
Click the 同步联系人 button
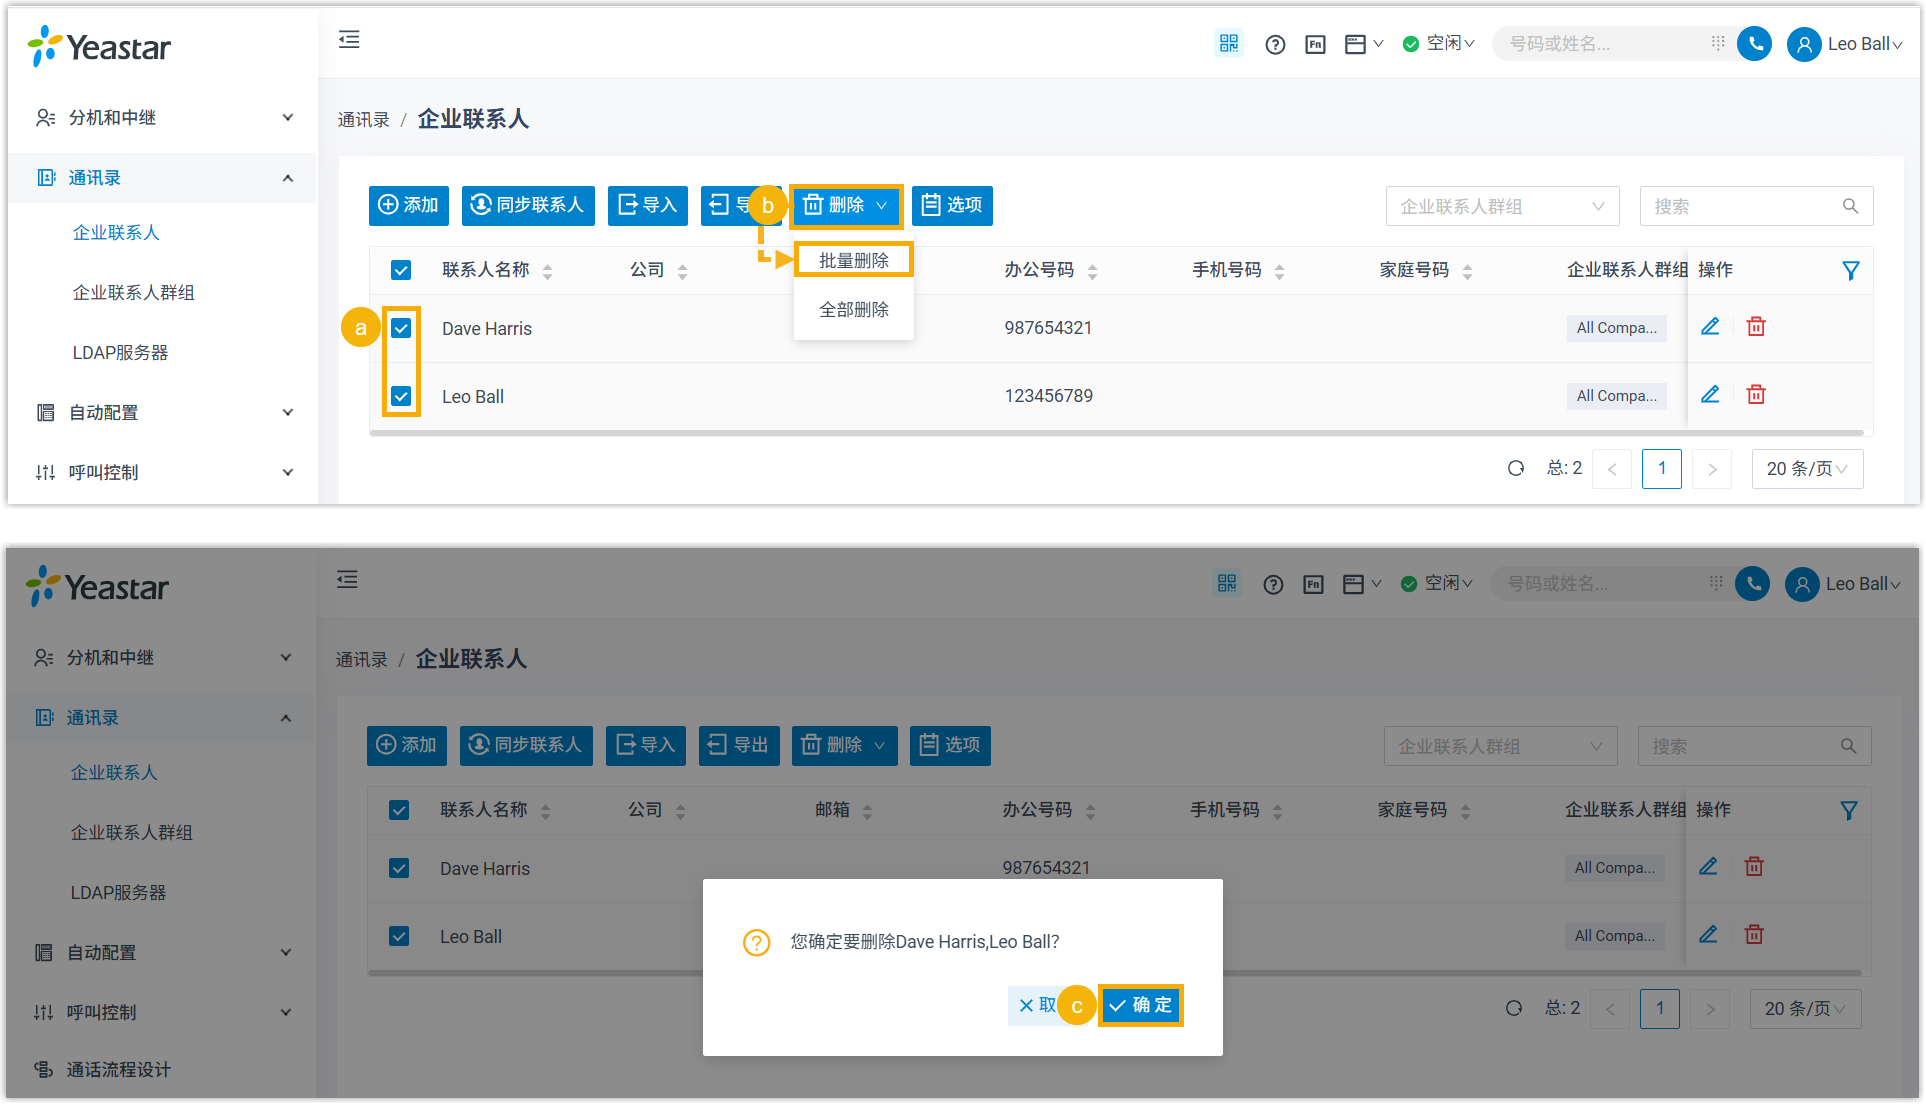click(x=528, y=205)
